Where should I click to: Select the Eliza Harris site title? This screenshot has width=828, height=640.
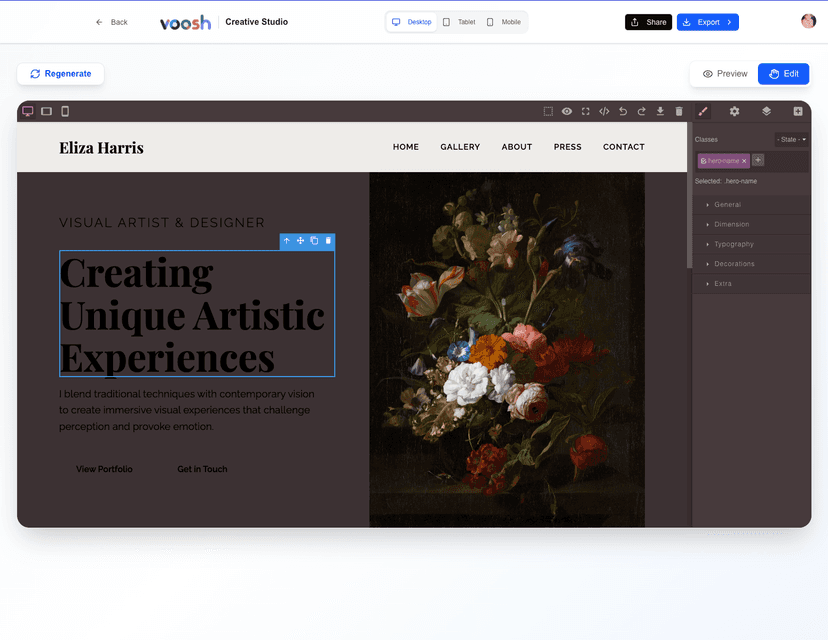point(101,148)
